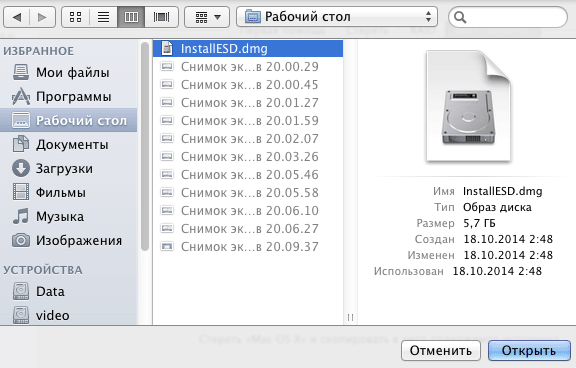
Task: Open the Рабочий стол location popup
Action: click(337, 17)
